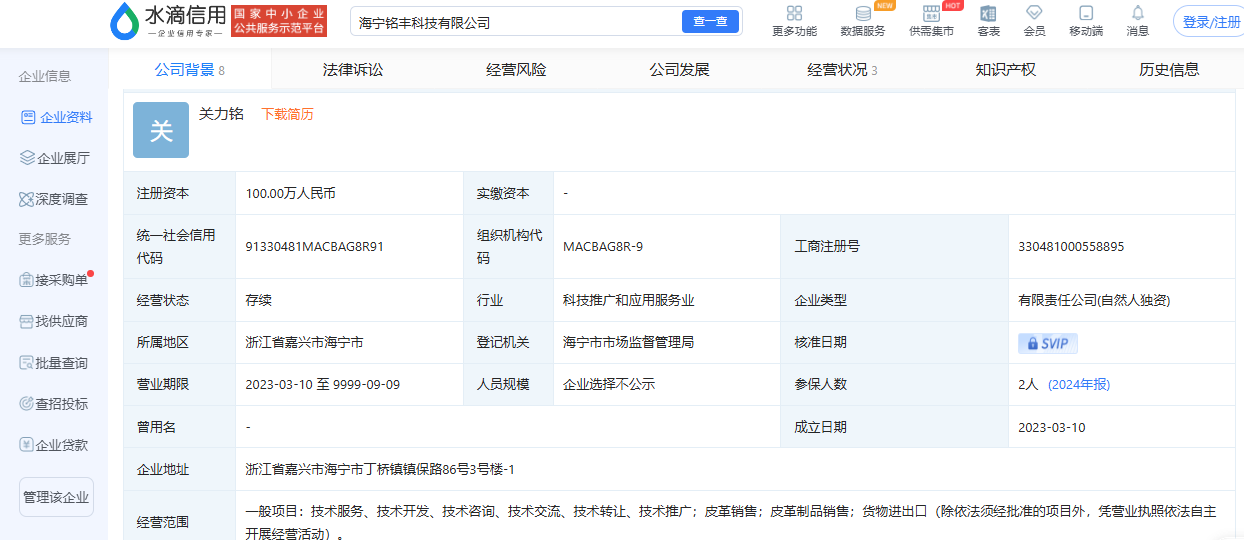Click 管理该企业 button
The width and height of the screenshot is (1244, 540).
56,497
